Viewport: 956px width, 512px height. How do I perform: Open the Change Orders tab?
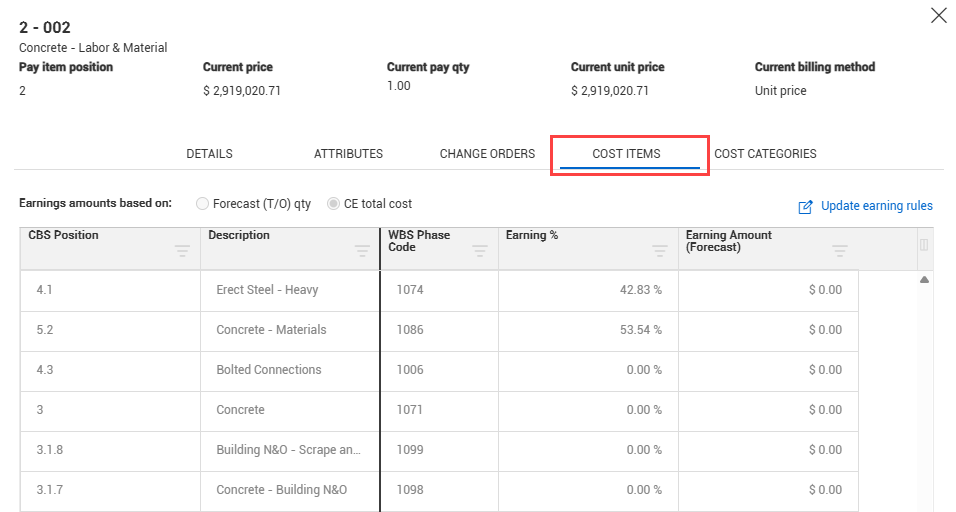point(487,154)
